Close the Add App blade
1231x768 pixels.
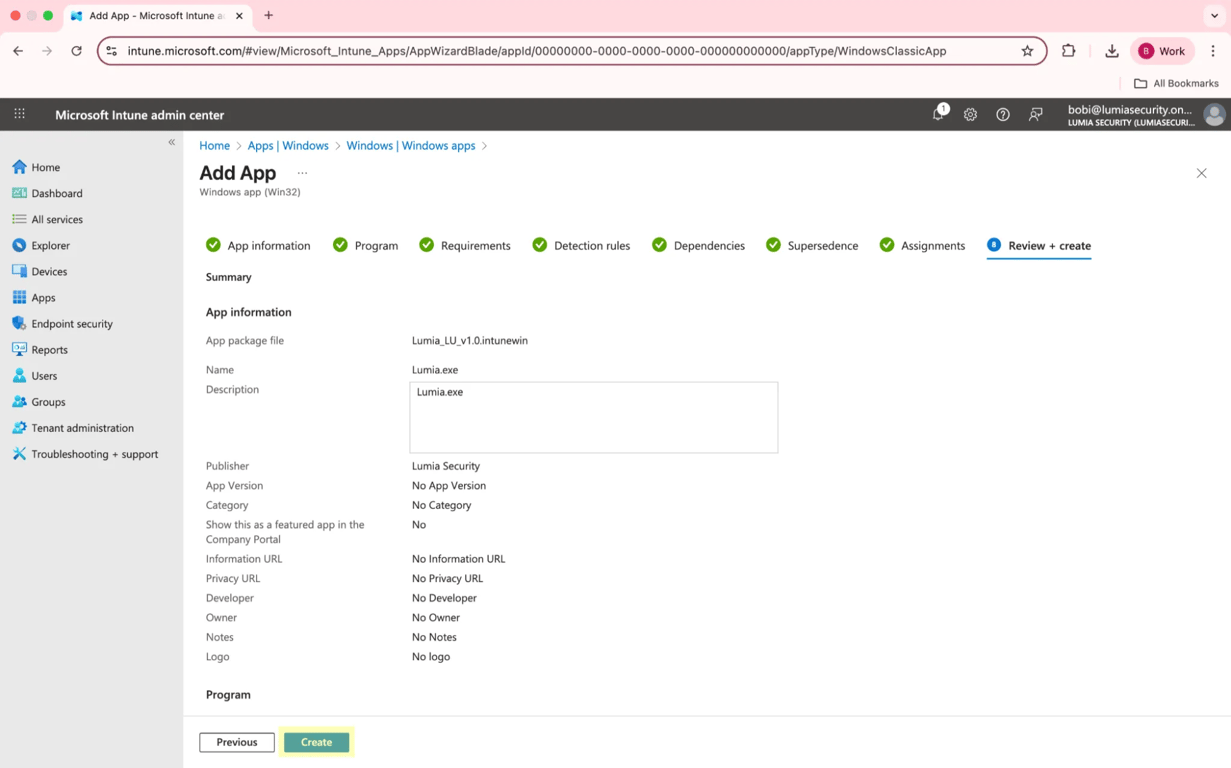pos(1201,173)
